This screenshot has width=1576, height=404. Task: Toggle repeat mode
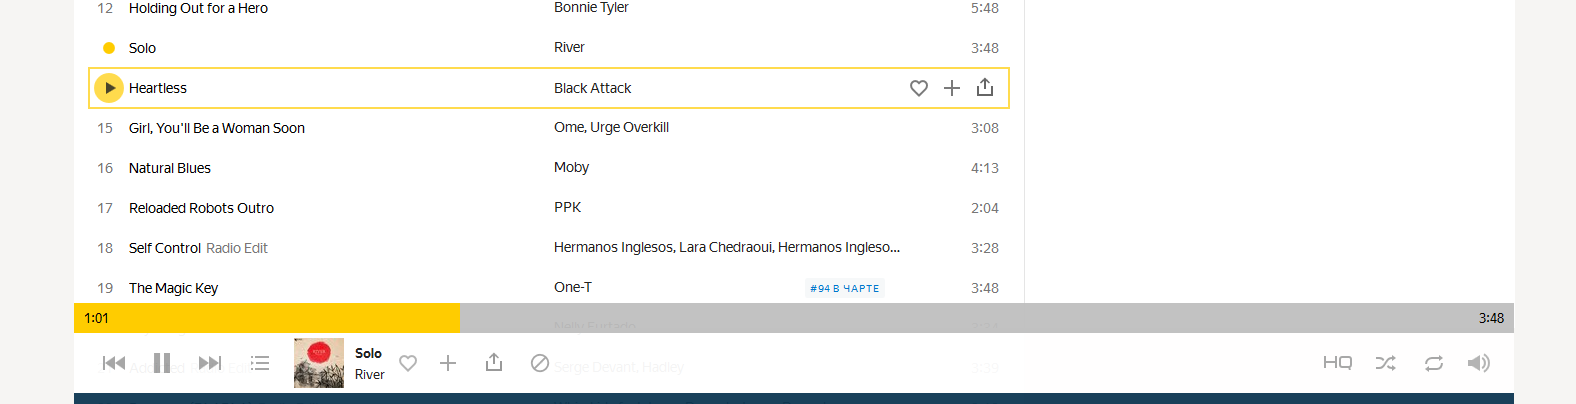pyautogui.click(x=1434, y=363)
